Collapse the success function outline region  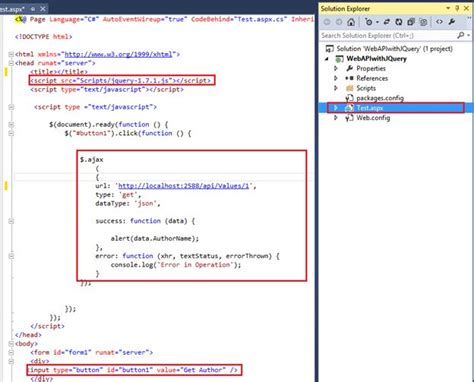pos(11,221)
